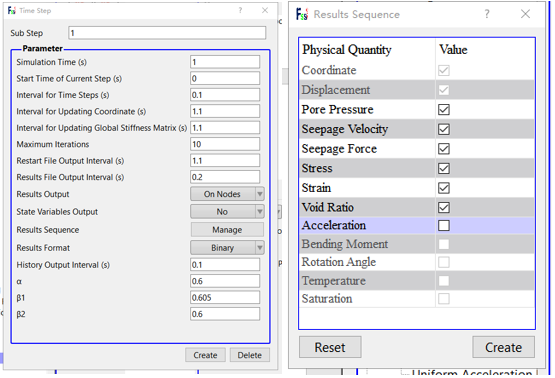
Task: Open help in Results Sequence dialog
Action: pyautogui.click(x=487, y=14)
